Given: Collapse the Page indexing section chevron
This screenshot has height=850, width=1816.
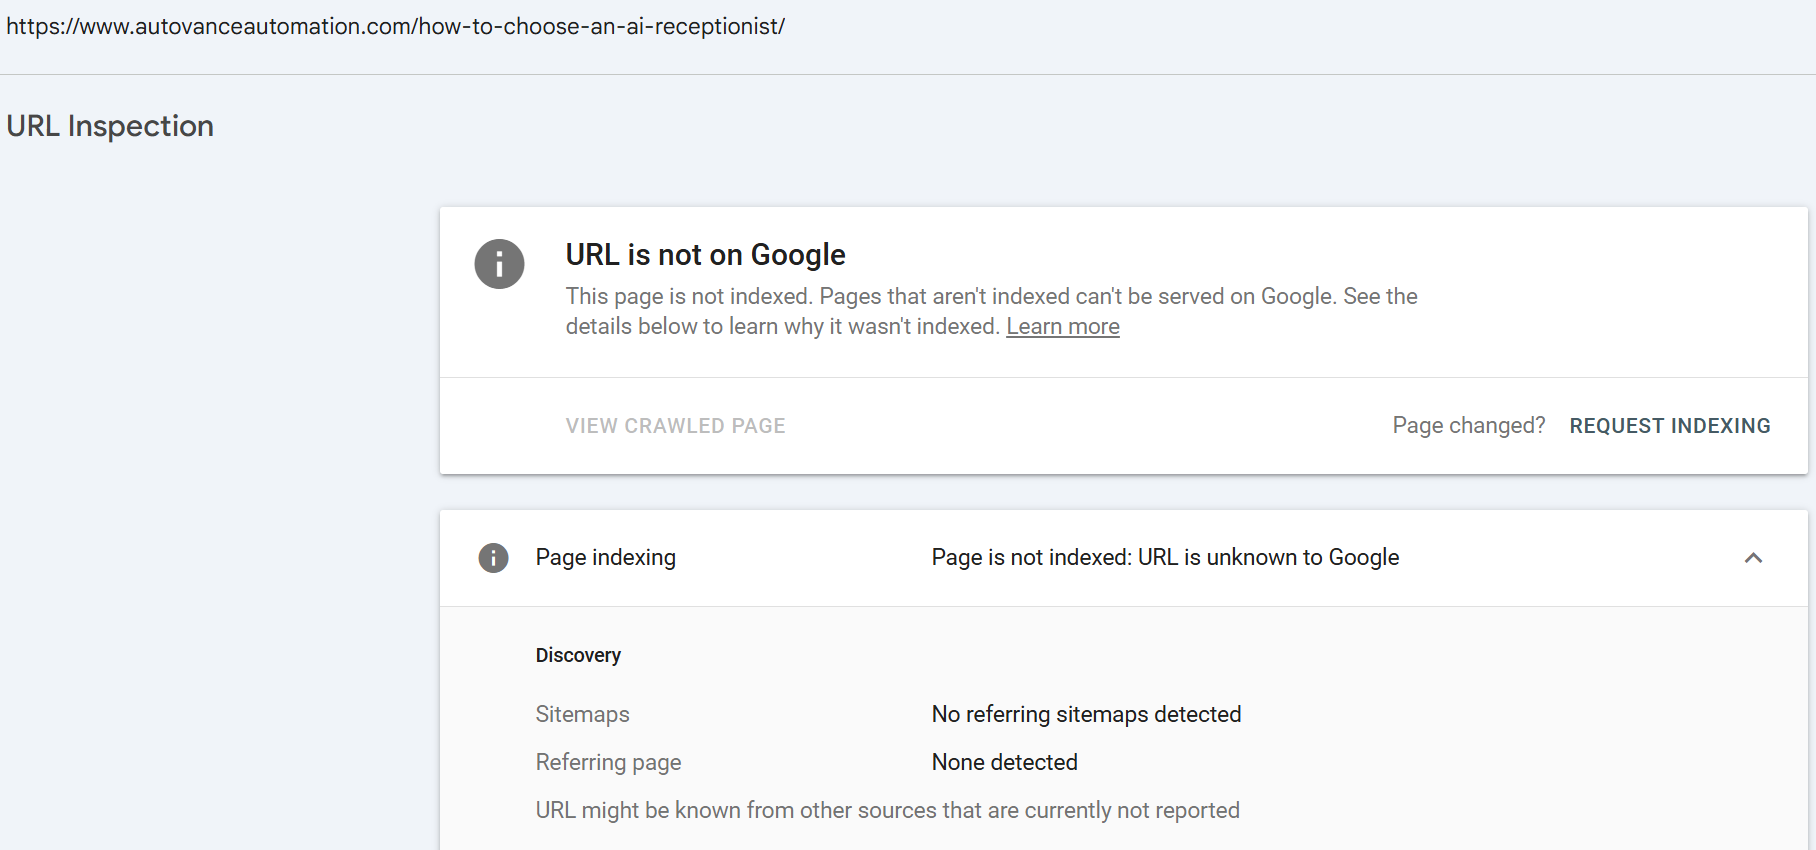Looking at the screenshot, I should 1753,558.
